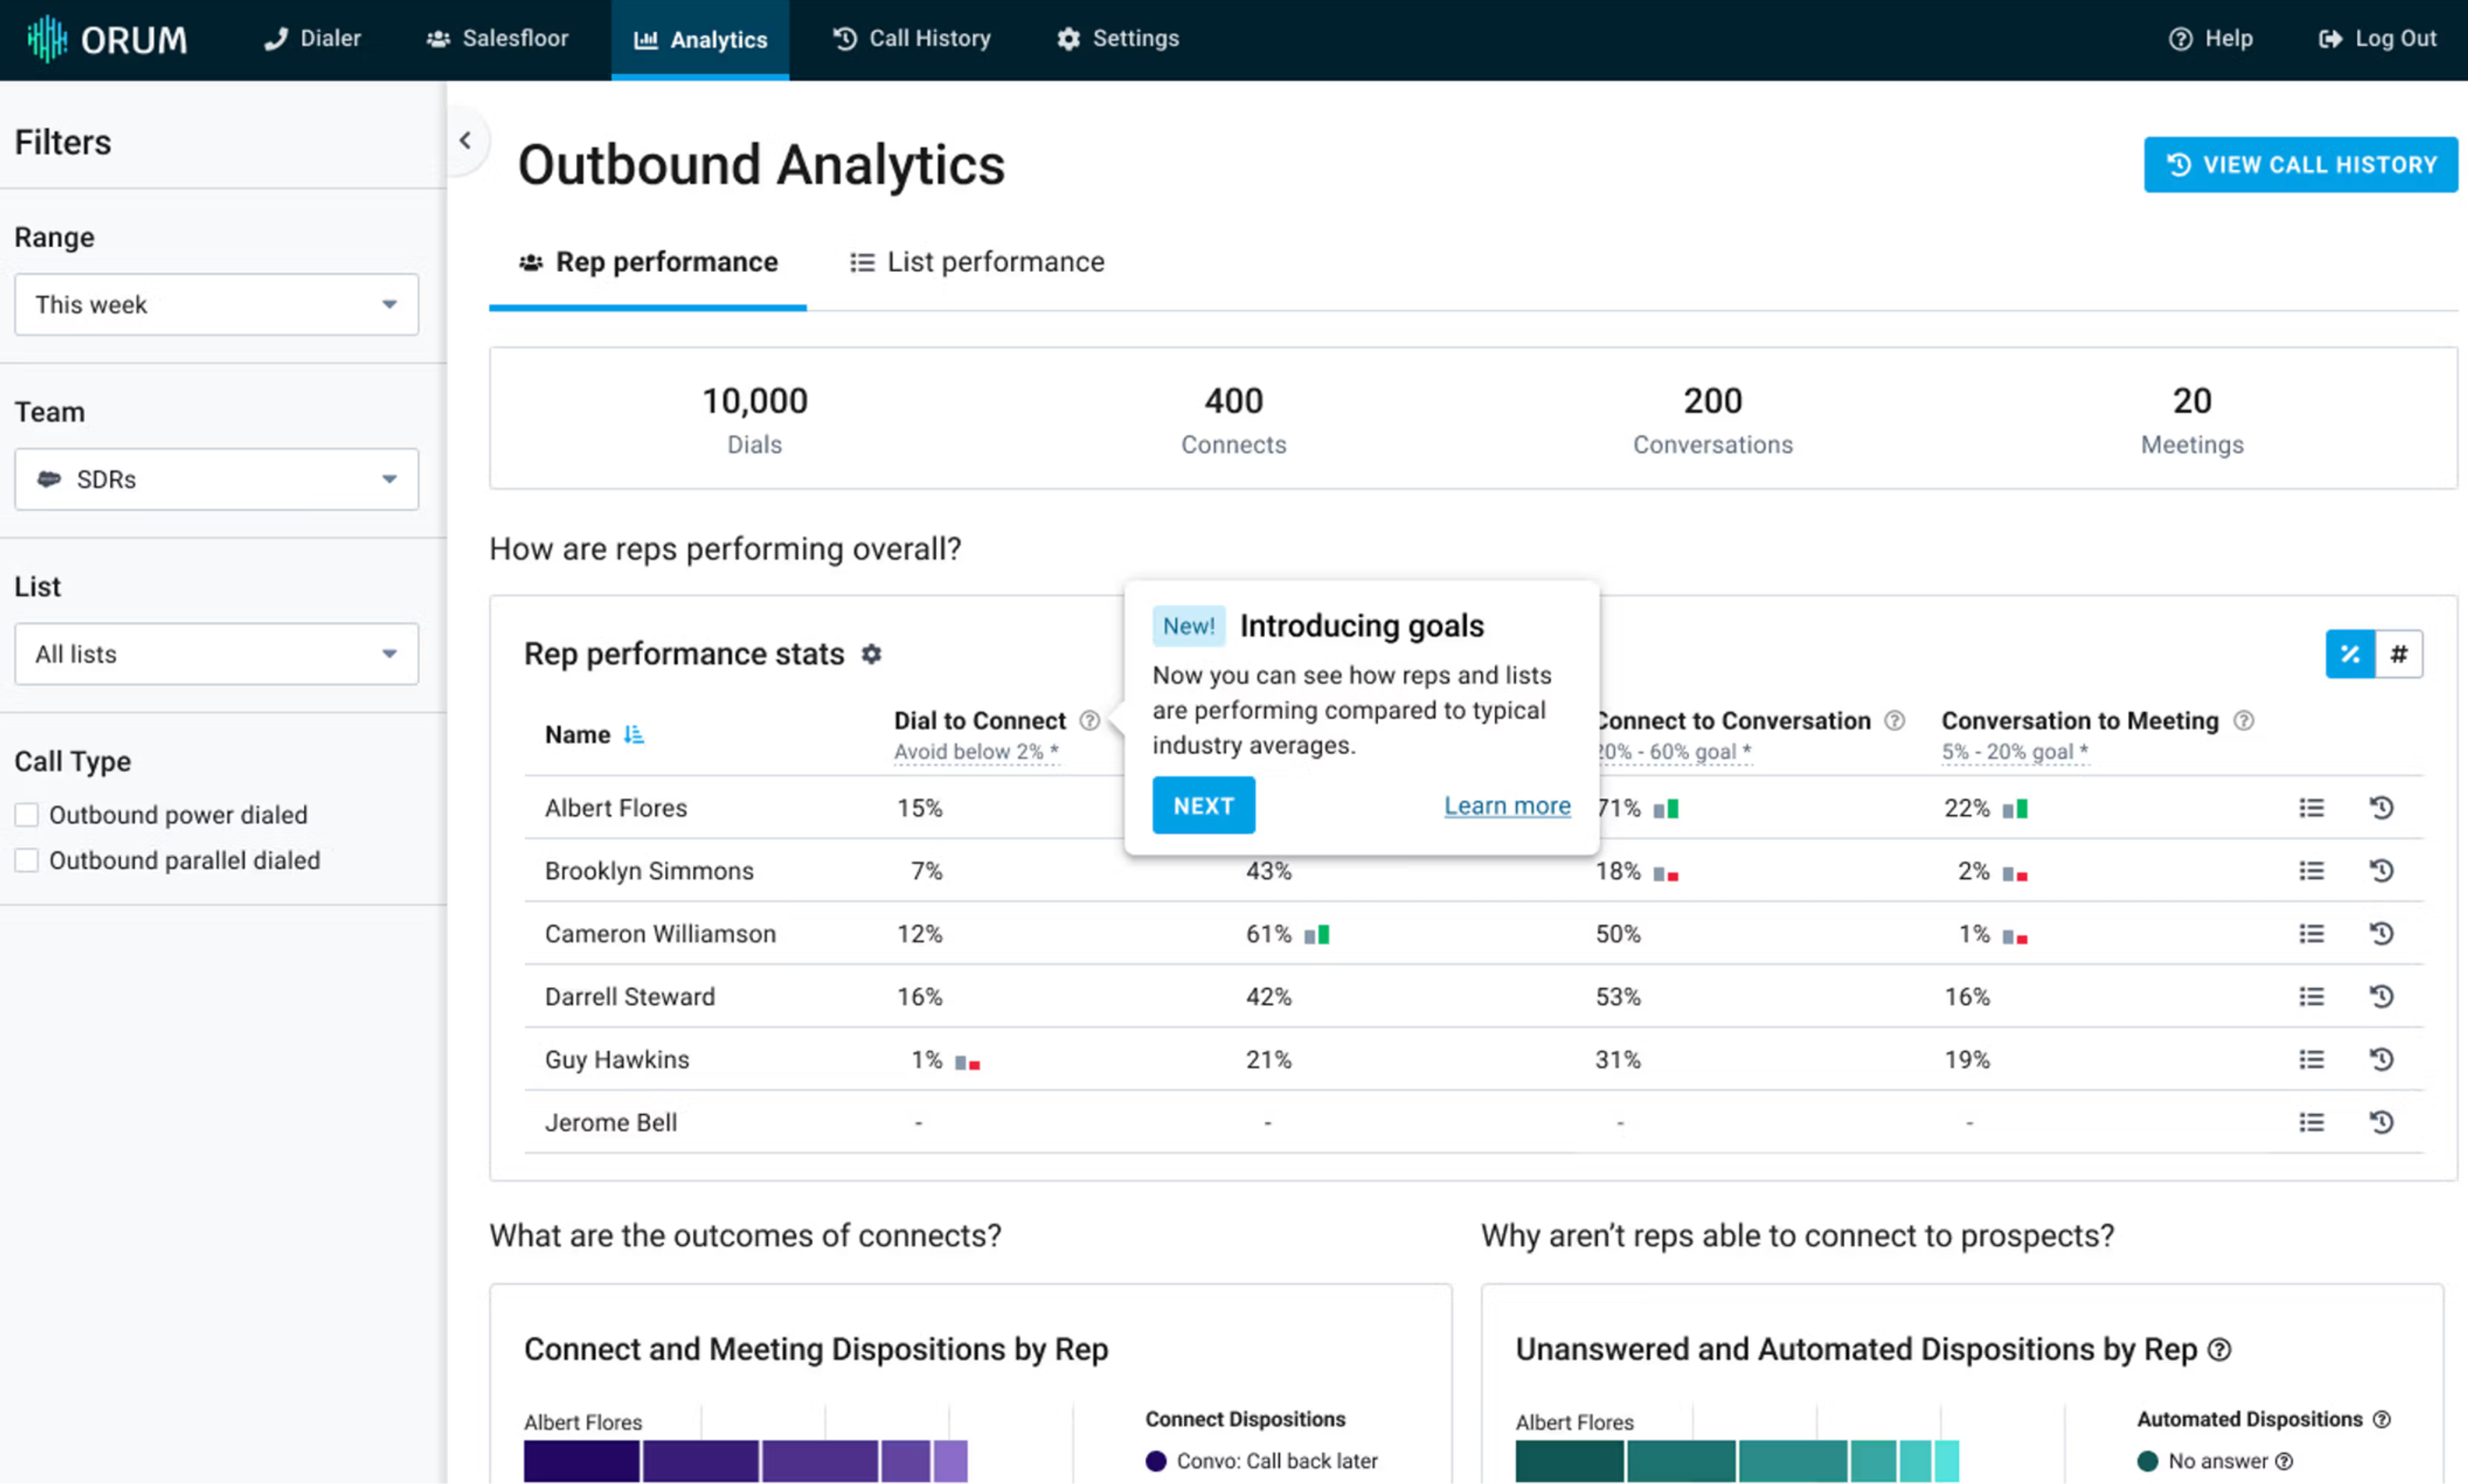Click the Dial to Connect help icon
2468x1484 pixels.
[x=1089, y=720]
